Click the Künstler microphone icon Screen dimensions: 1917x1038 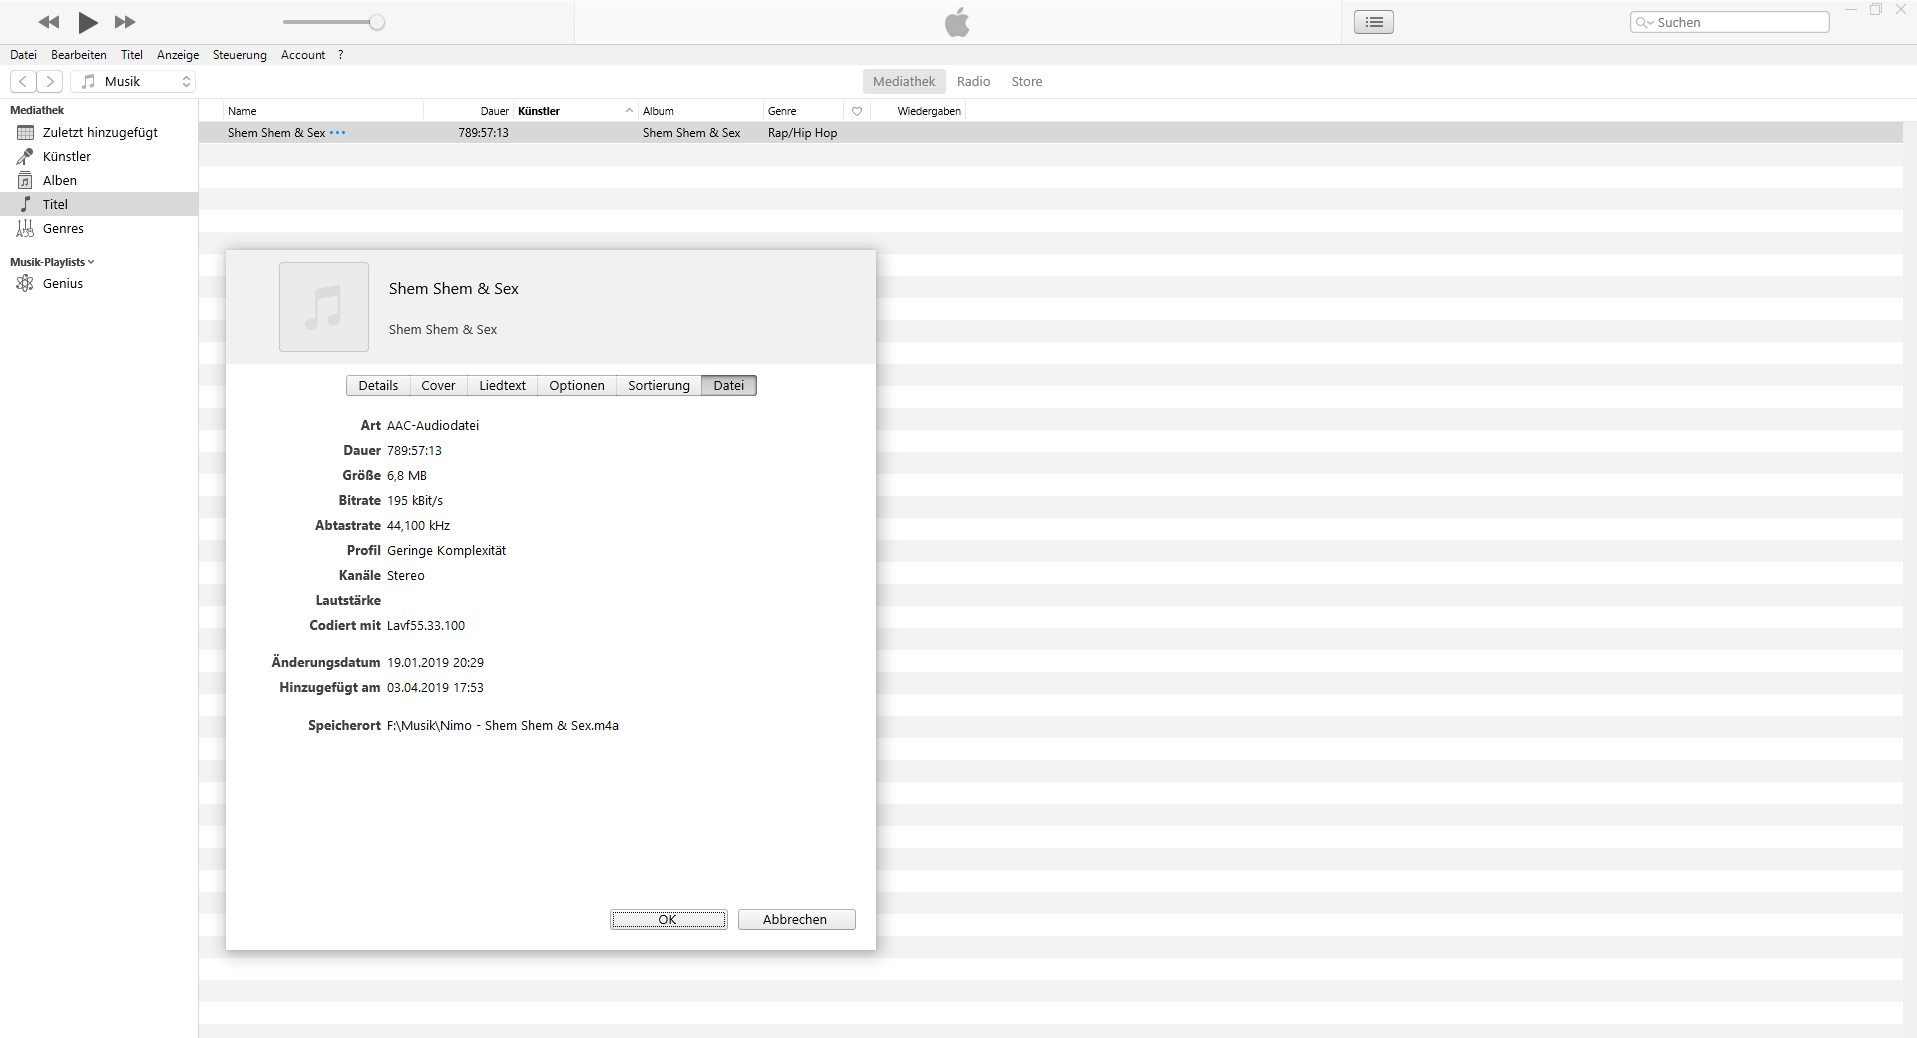pos(25,156)
